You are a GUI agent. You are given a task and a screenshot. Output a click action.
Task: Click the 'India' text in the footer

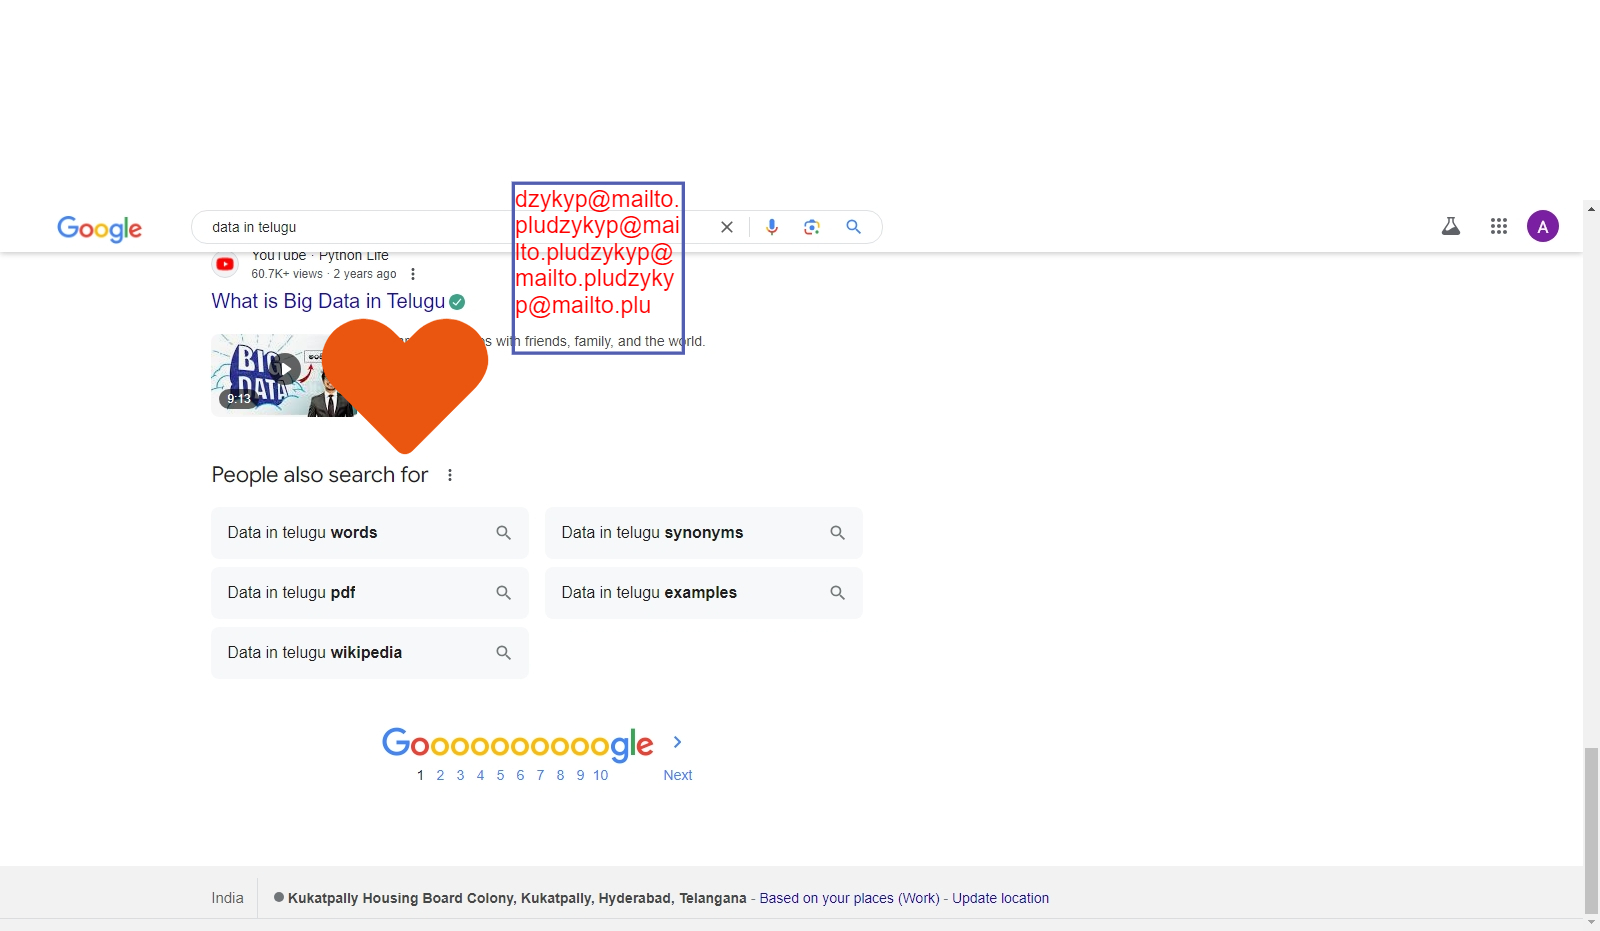(x=227, y=898)
